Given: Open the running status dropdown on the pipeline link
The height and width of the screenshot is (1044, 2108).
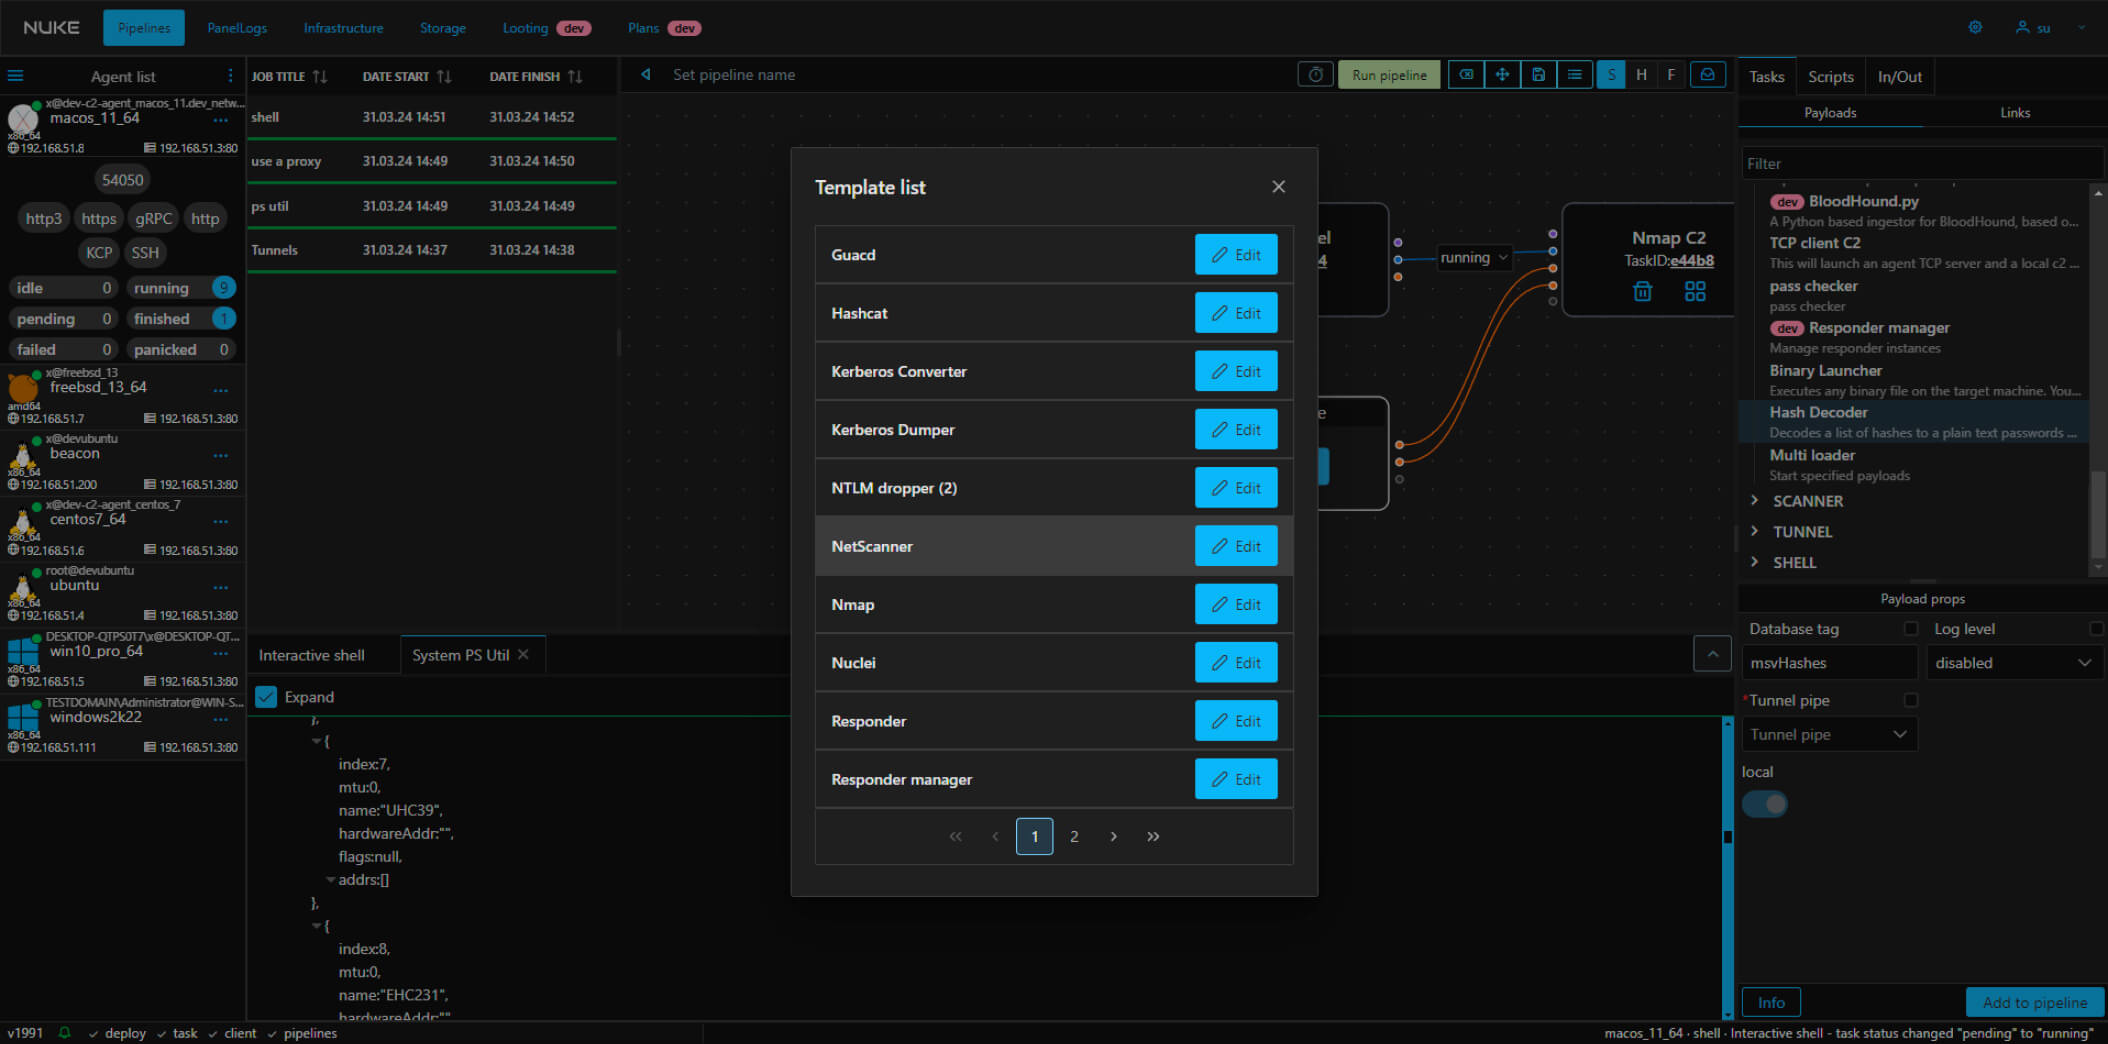Looking at the screenshot, I should (x=1474, y=258).
